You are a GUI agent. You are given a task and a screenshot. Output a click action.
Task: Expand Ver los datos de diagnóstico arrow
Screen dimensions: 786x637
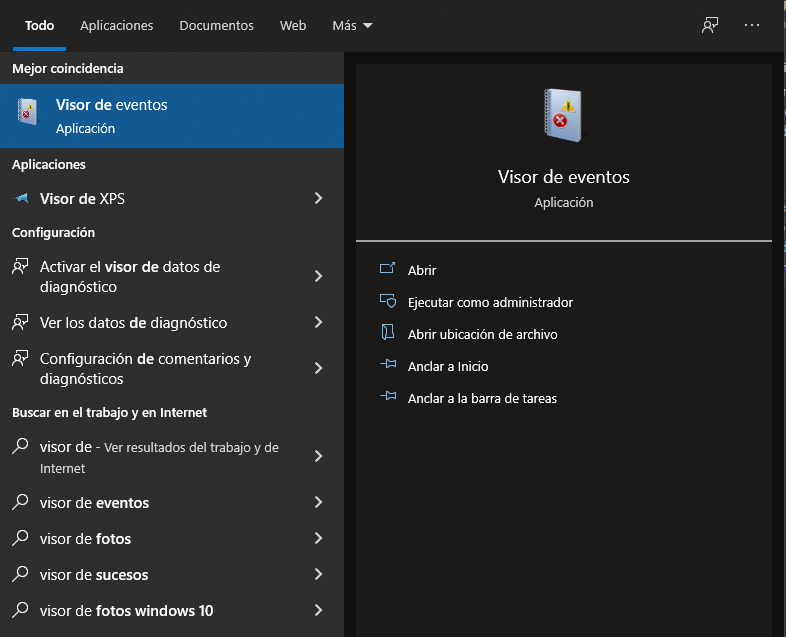[319, 322]
